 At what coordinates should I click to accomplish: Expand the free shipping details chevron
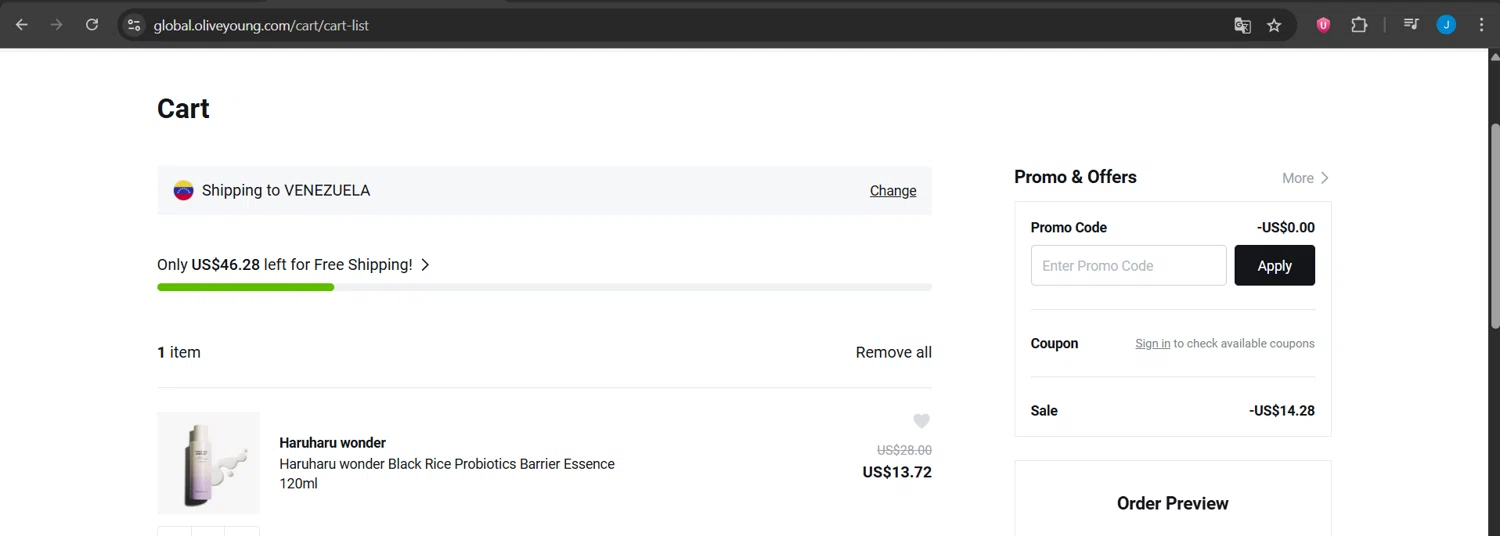(x=425, y=265)
